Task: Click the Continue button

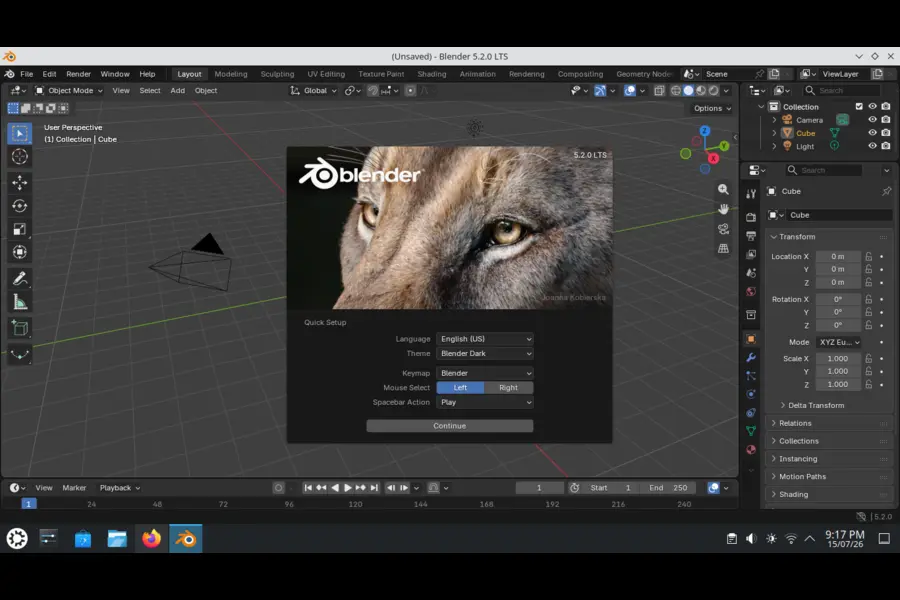Action: 449,425
